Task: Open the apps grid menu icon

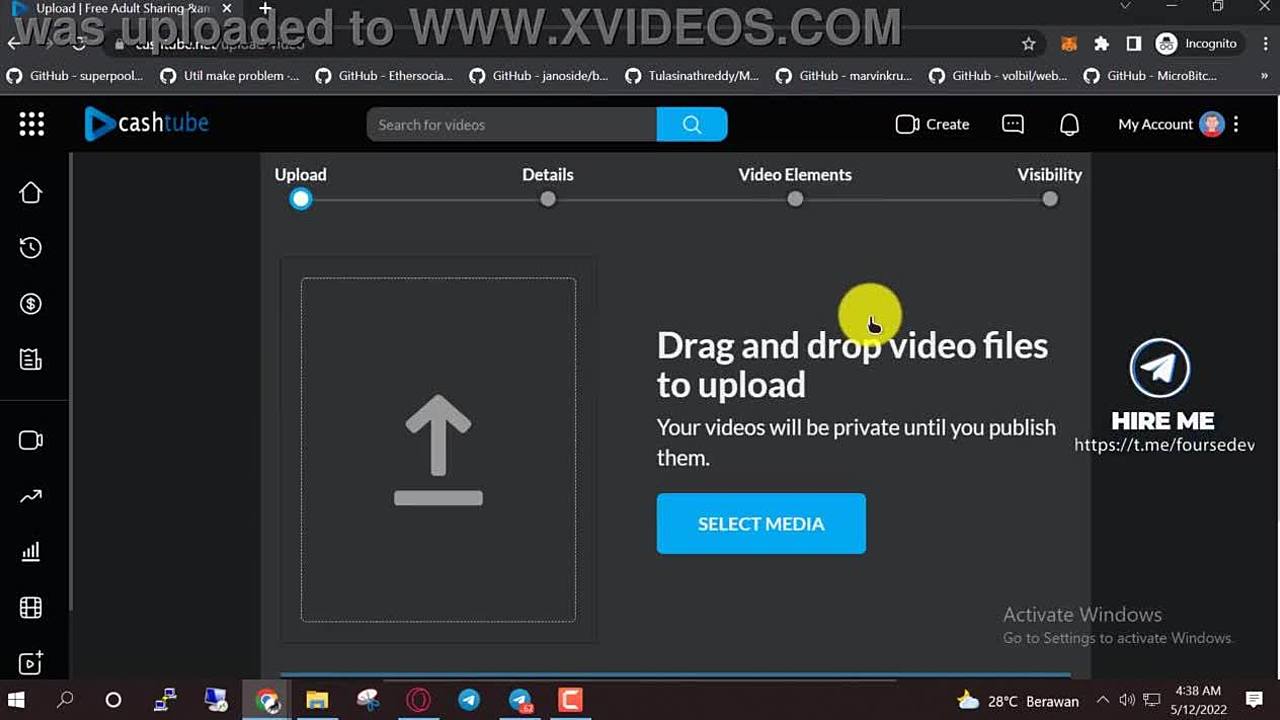Action: [x=31, y=124]
